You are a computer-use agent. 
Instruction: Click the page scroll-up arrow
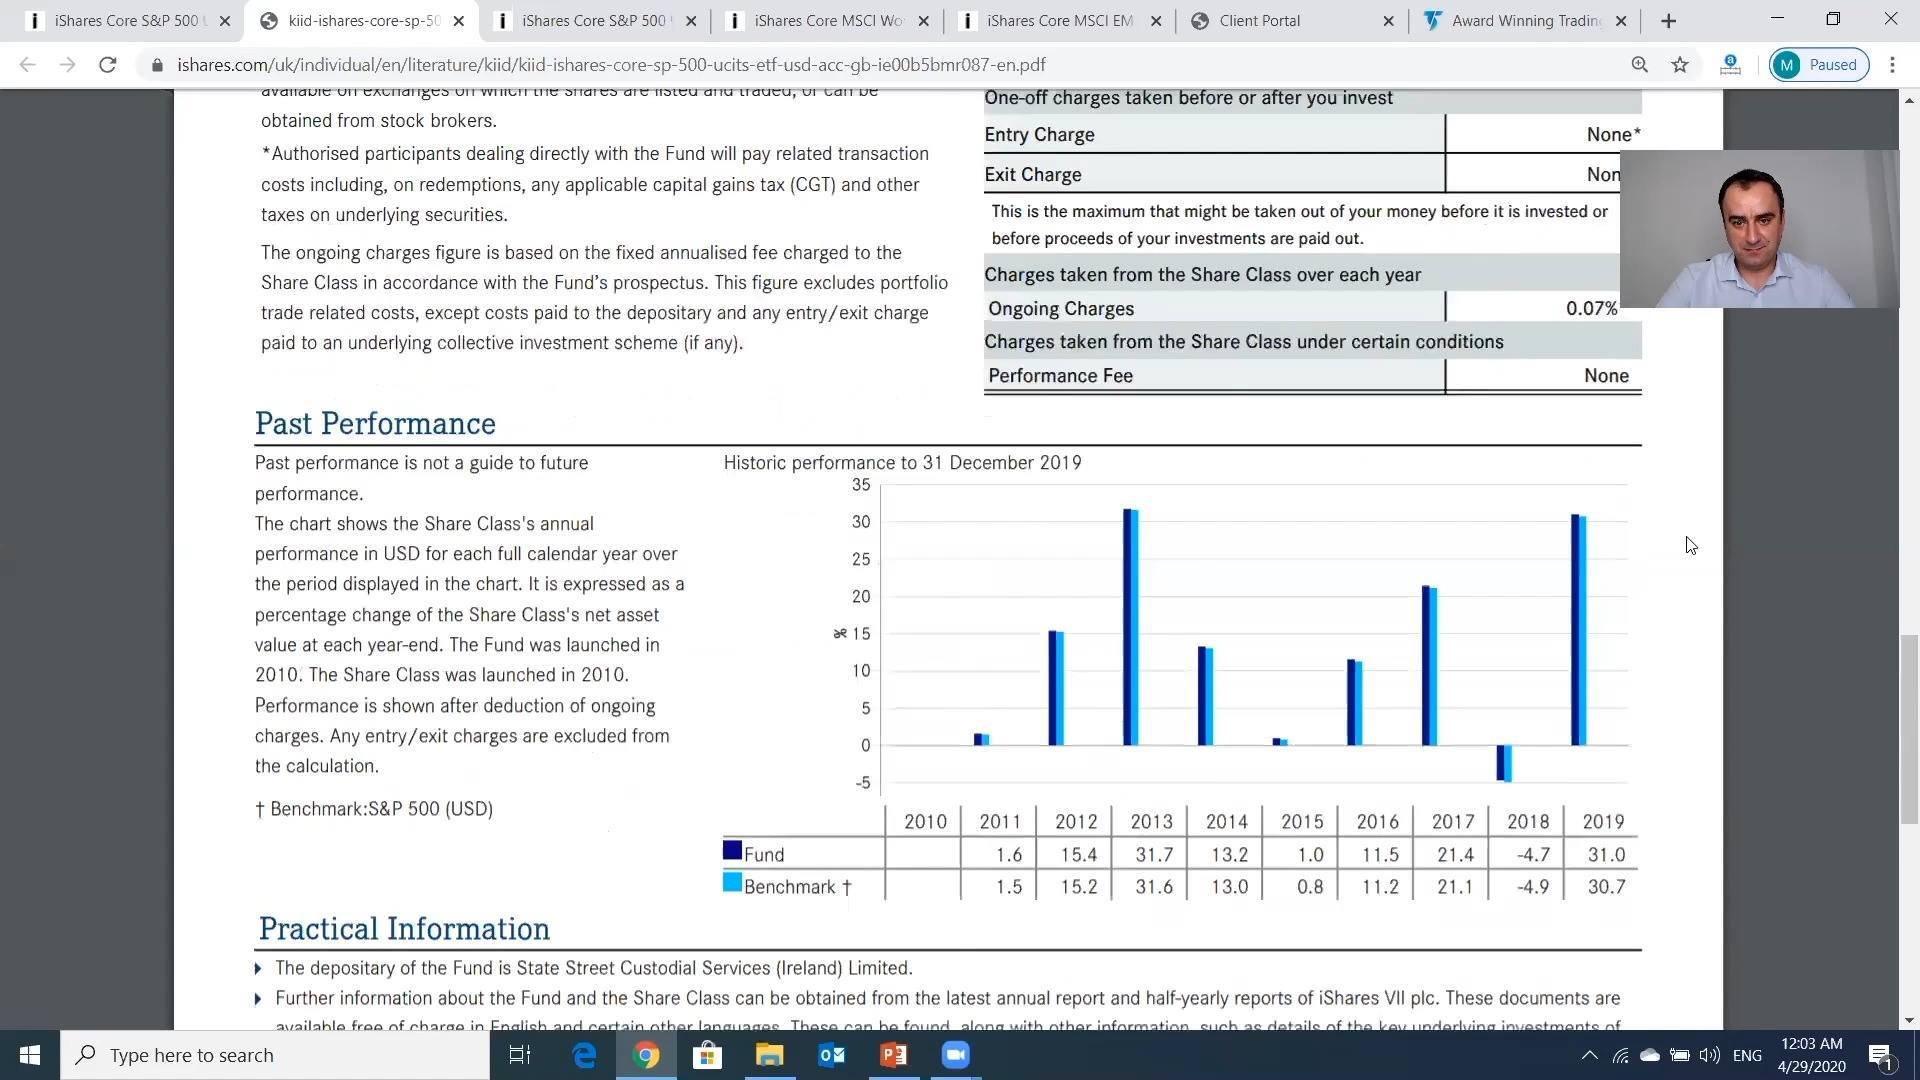(1909, 100)
